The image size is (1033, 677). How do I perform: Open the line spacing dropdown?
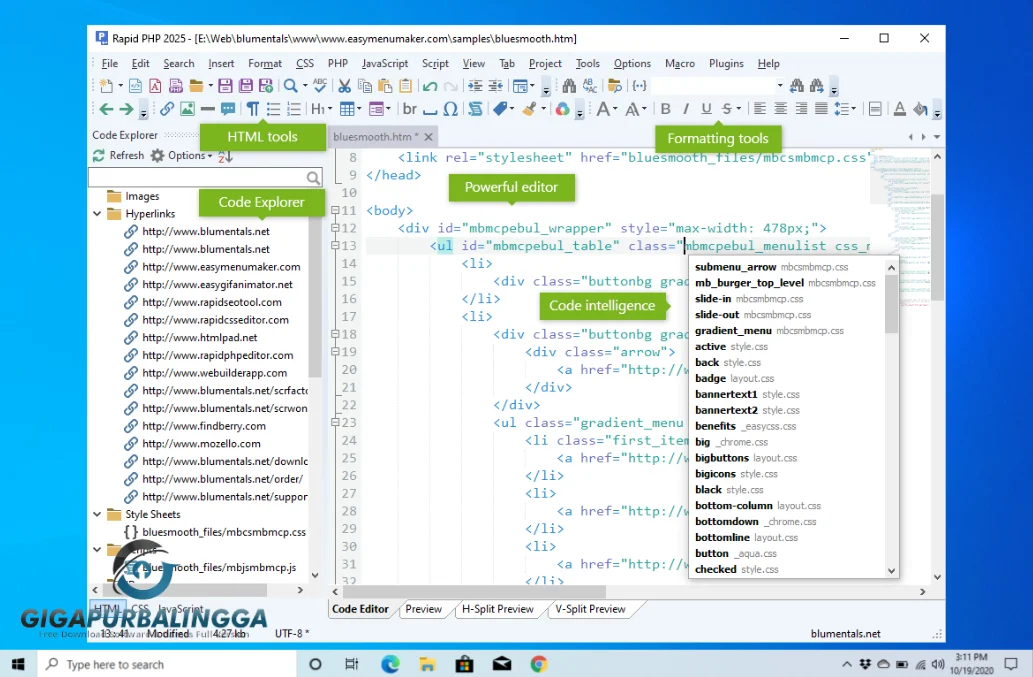[x=854, y=109]
